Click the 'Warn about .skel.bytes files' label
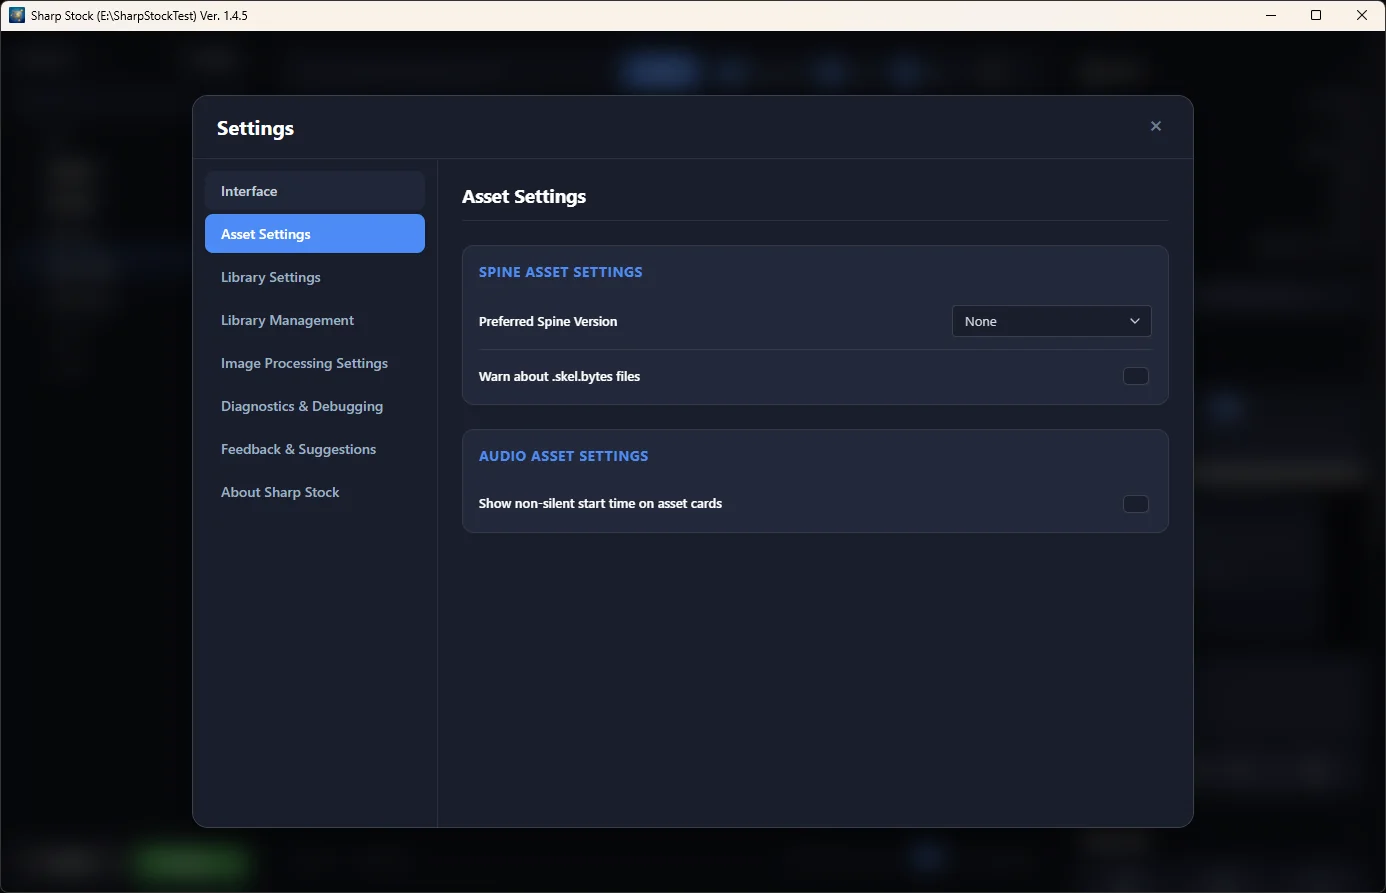The width and height of the screenshot is (1386, 893). tap(559, 376)
